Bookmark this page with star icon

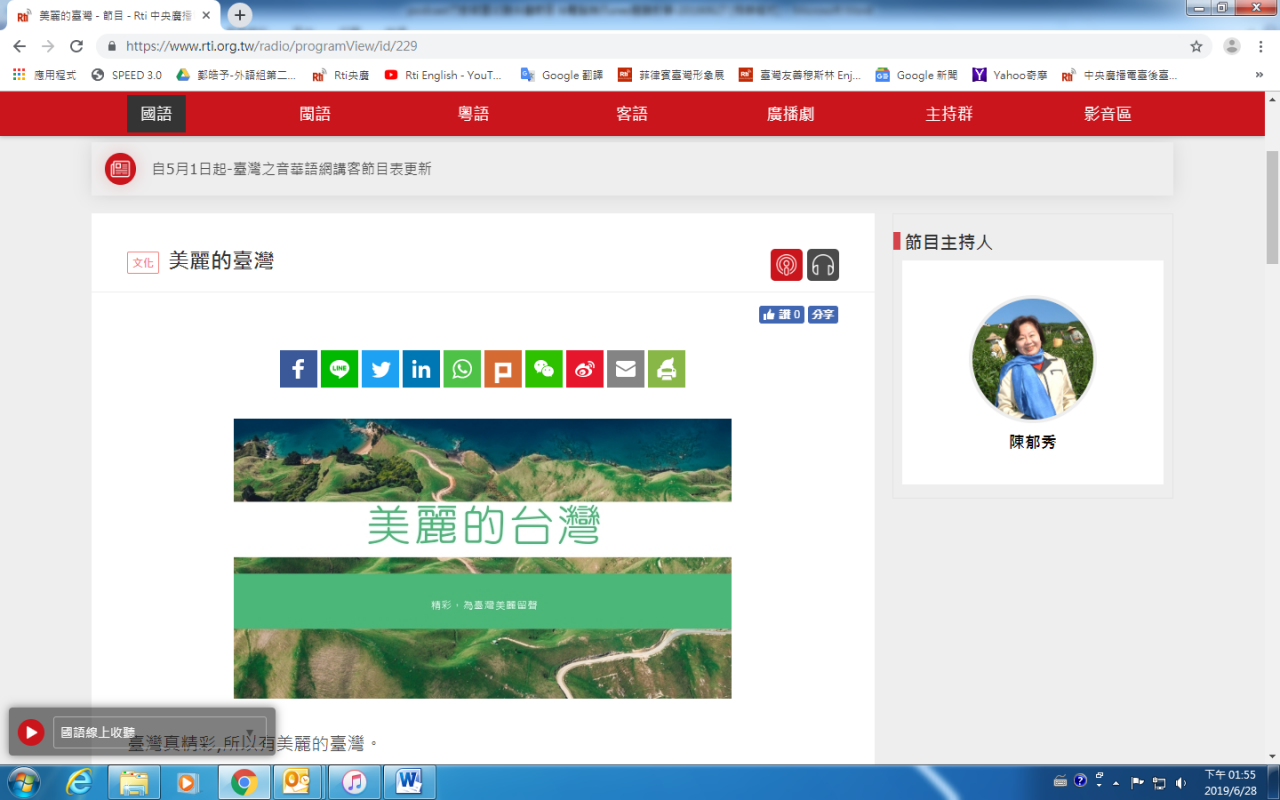(1196, 46)
